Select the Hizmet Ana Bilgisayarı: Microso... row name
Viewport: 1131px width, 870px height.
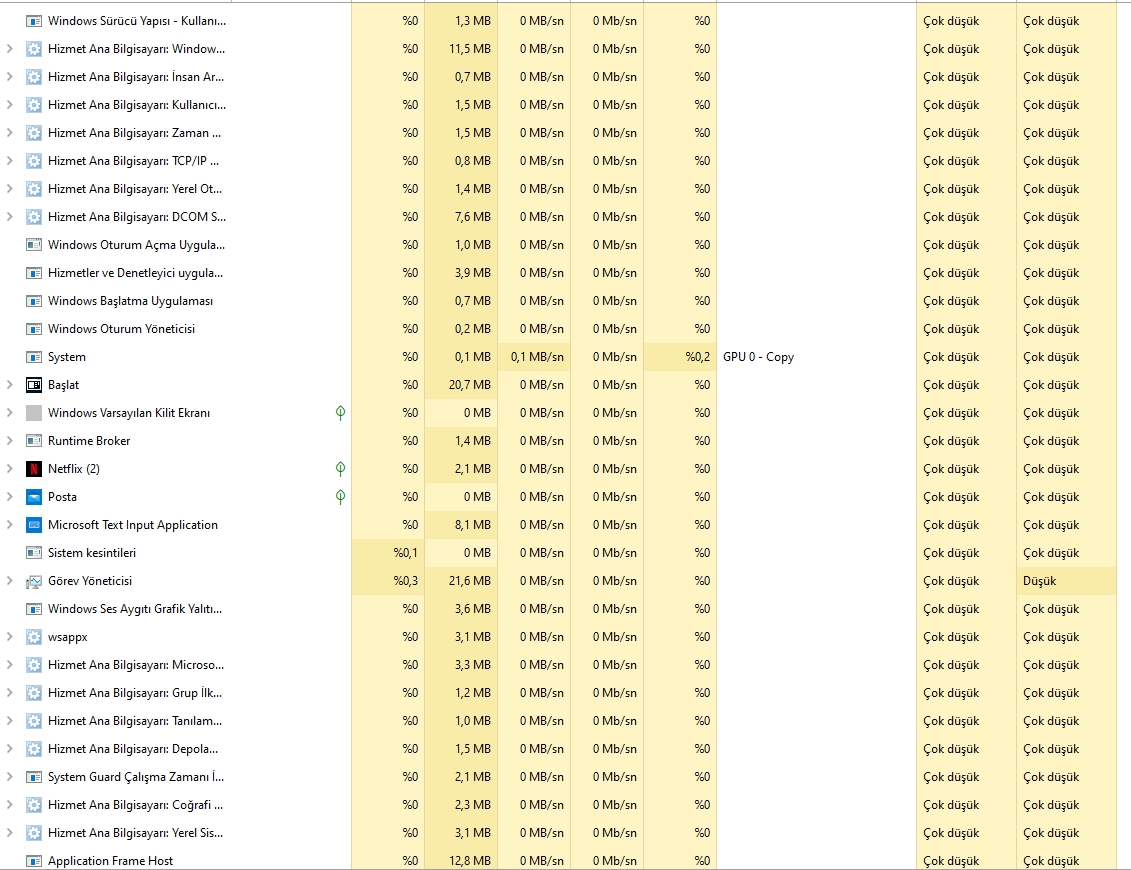[136, 665]
